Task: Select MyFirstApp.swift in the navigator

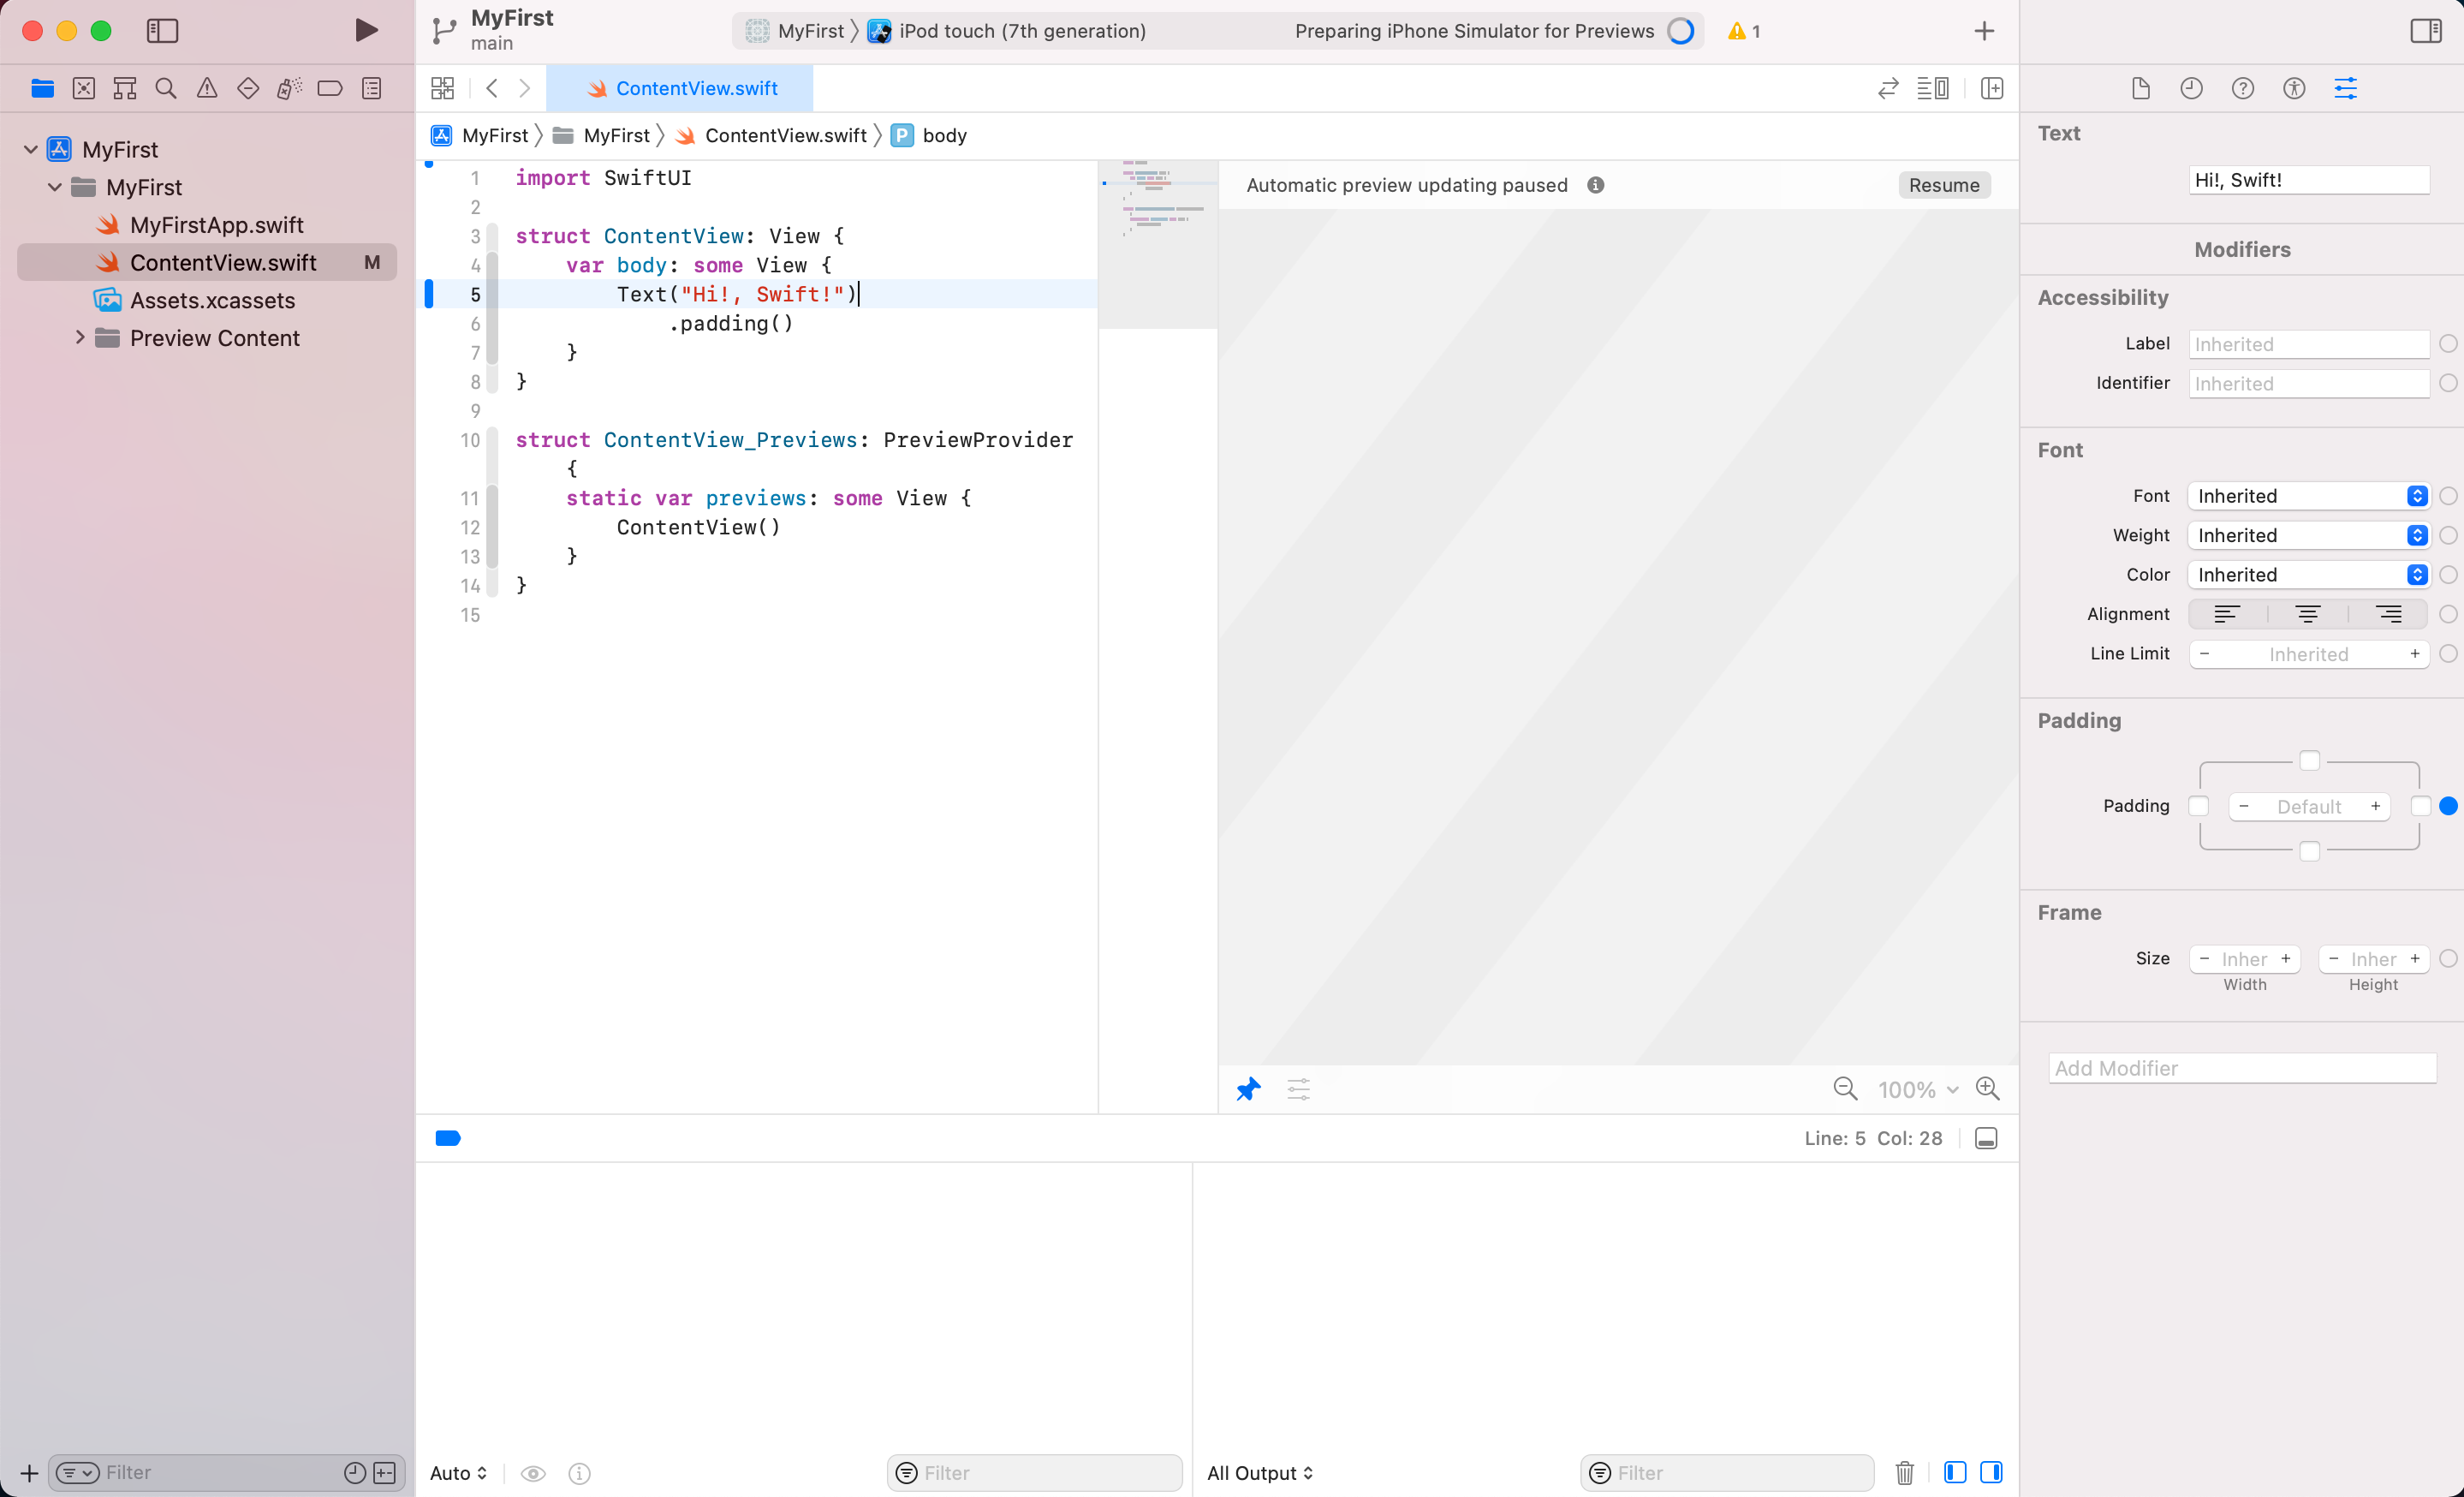Action: pyautogui.click(x=216, y=225)
